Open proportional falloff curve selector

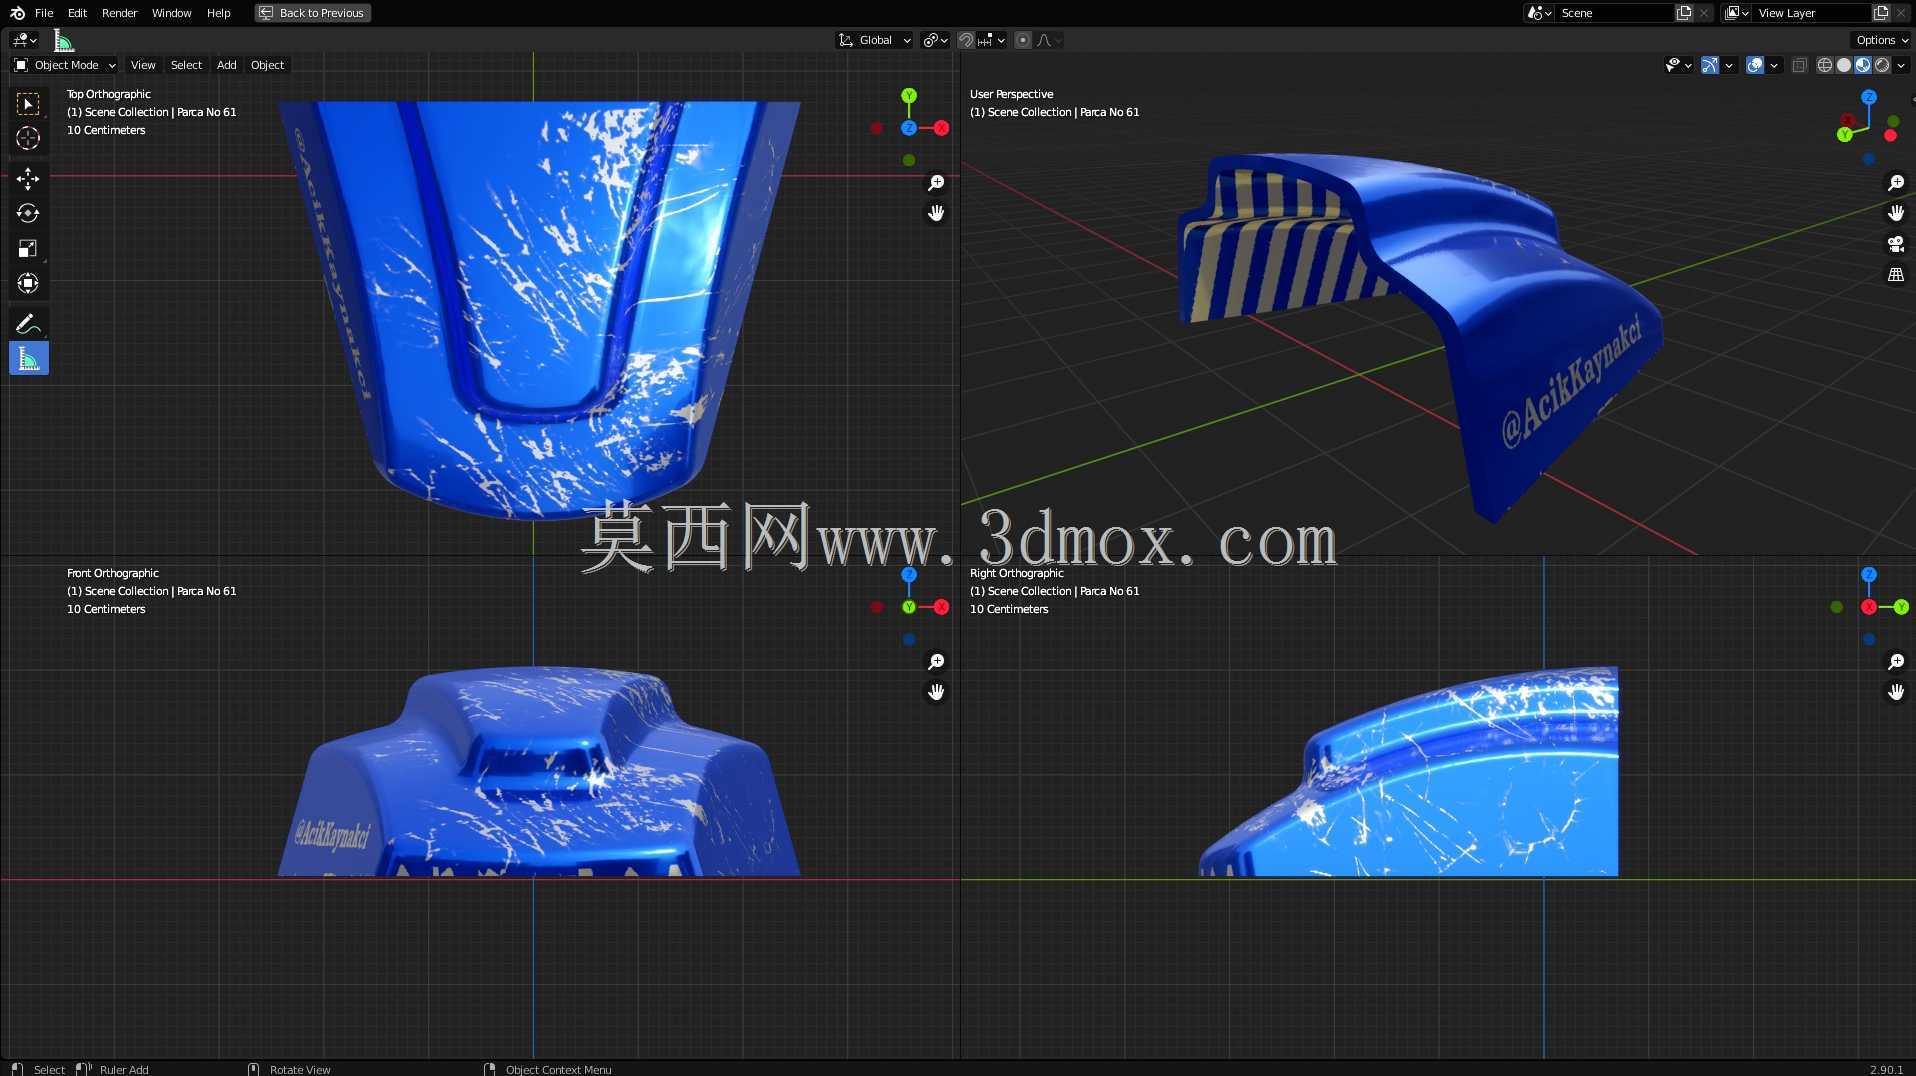[x=1049, y=40]
